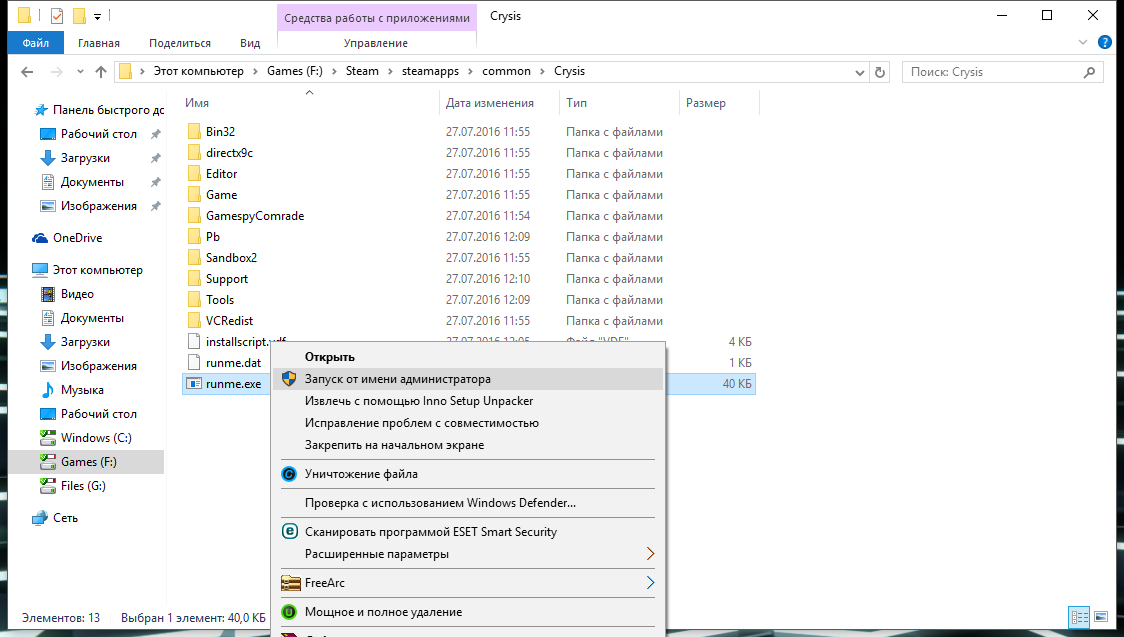The width and height of the screenshot is (1124, 637).
Task: Choose Исправление проблем с совместимостью
Action: click(x=467, y=423)
